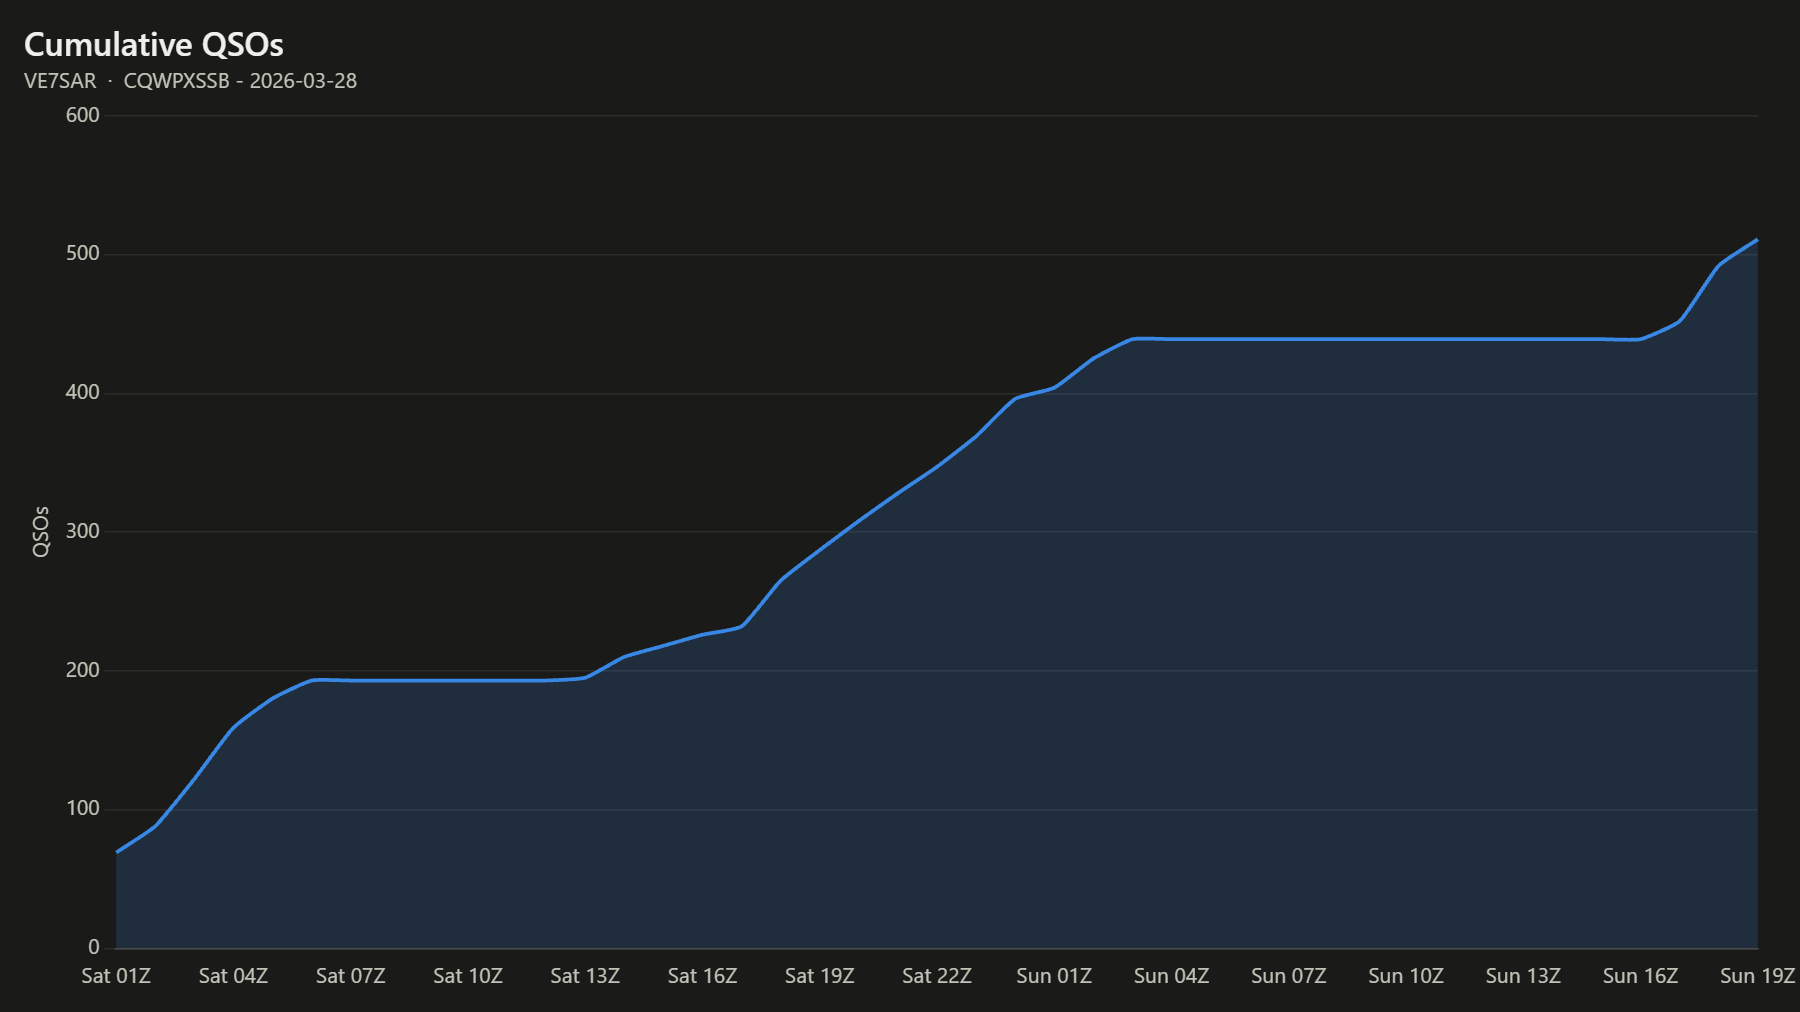Click the y-axis value 600
The image size is (1800, 1012).
(83, 115)
